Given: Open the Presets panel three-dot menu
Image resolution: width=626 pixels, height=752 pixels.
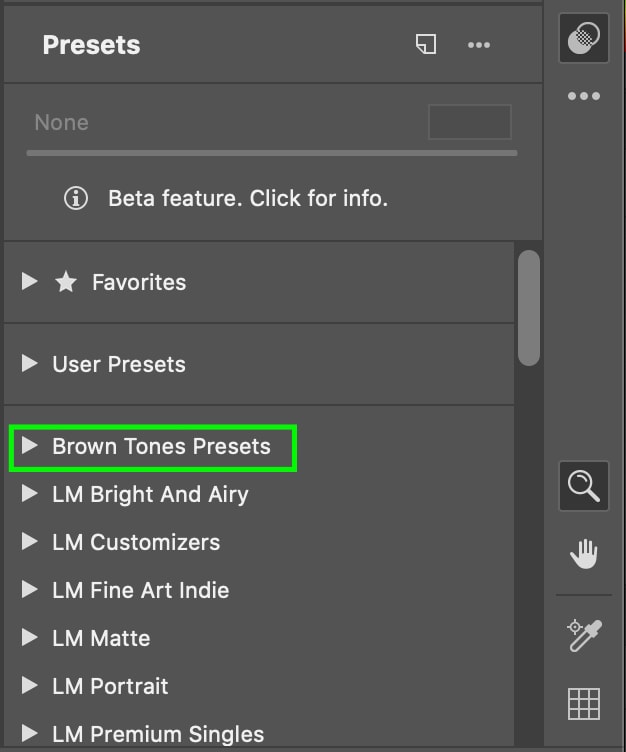Looking at the screenshot, I should click(479, 45).
